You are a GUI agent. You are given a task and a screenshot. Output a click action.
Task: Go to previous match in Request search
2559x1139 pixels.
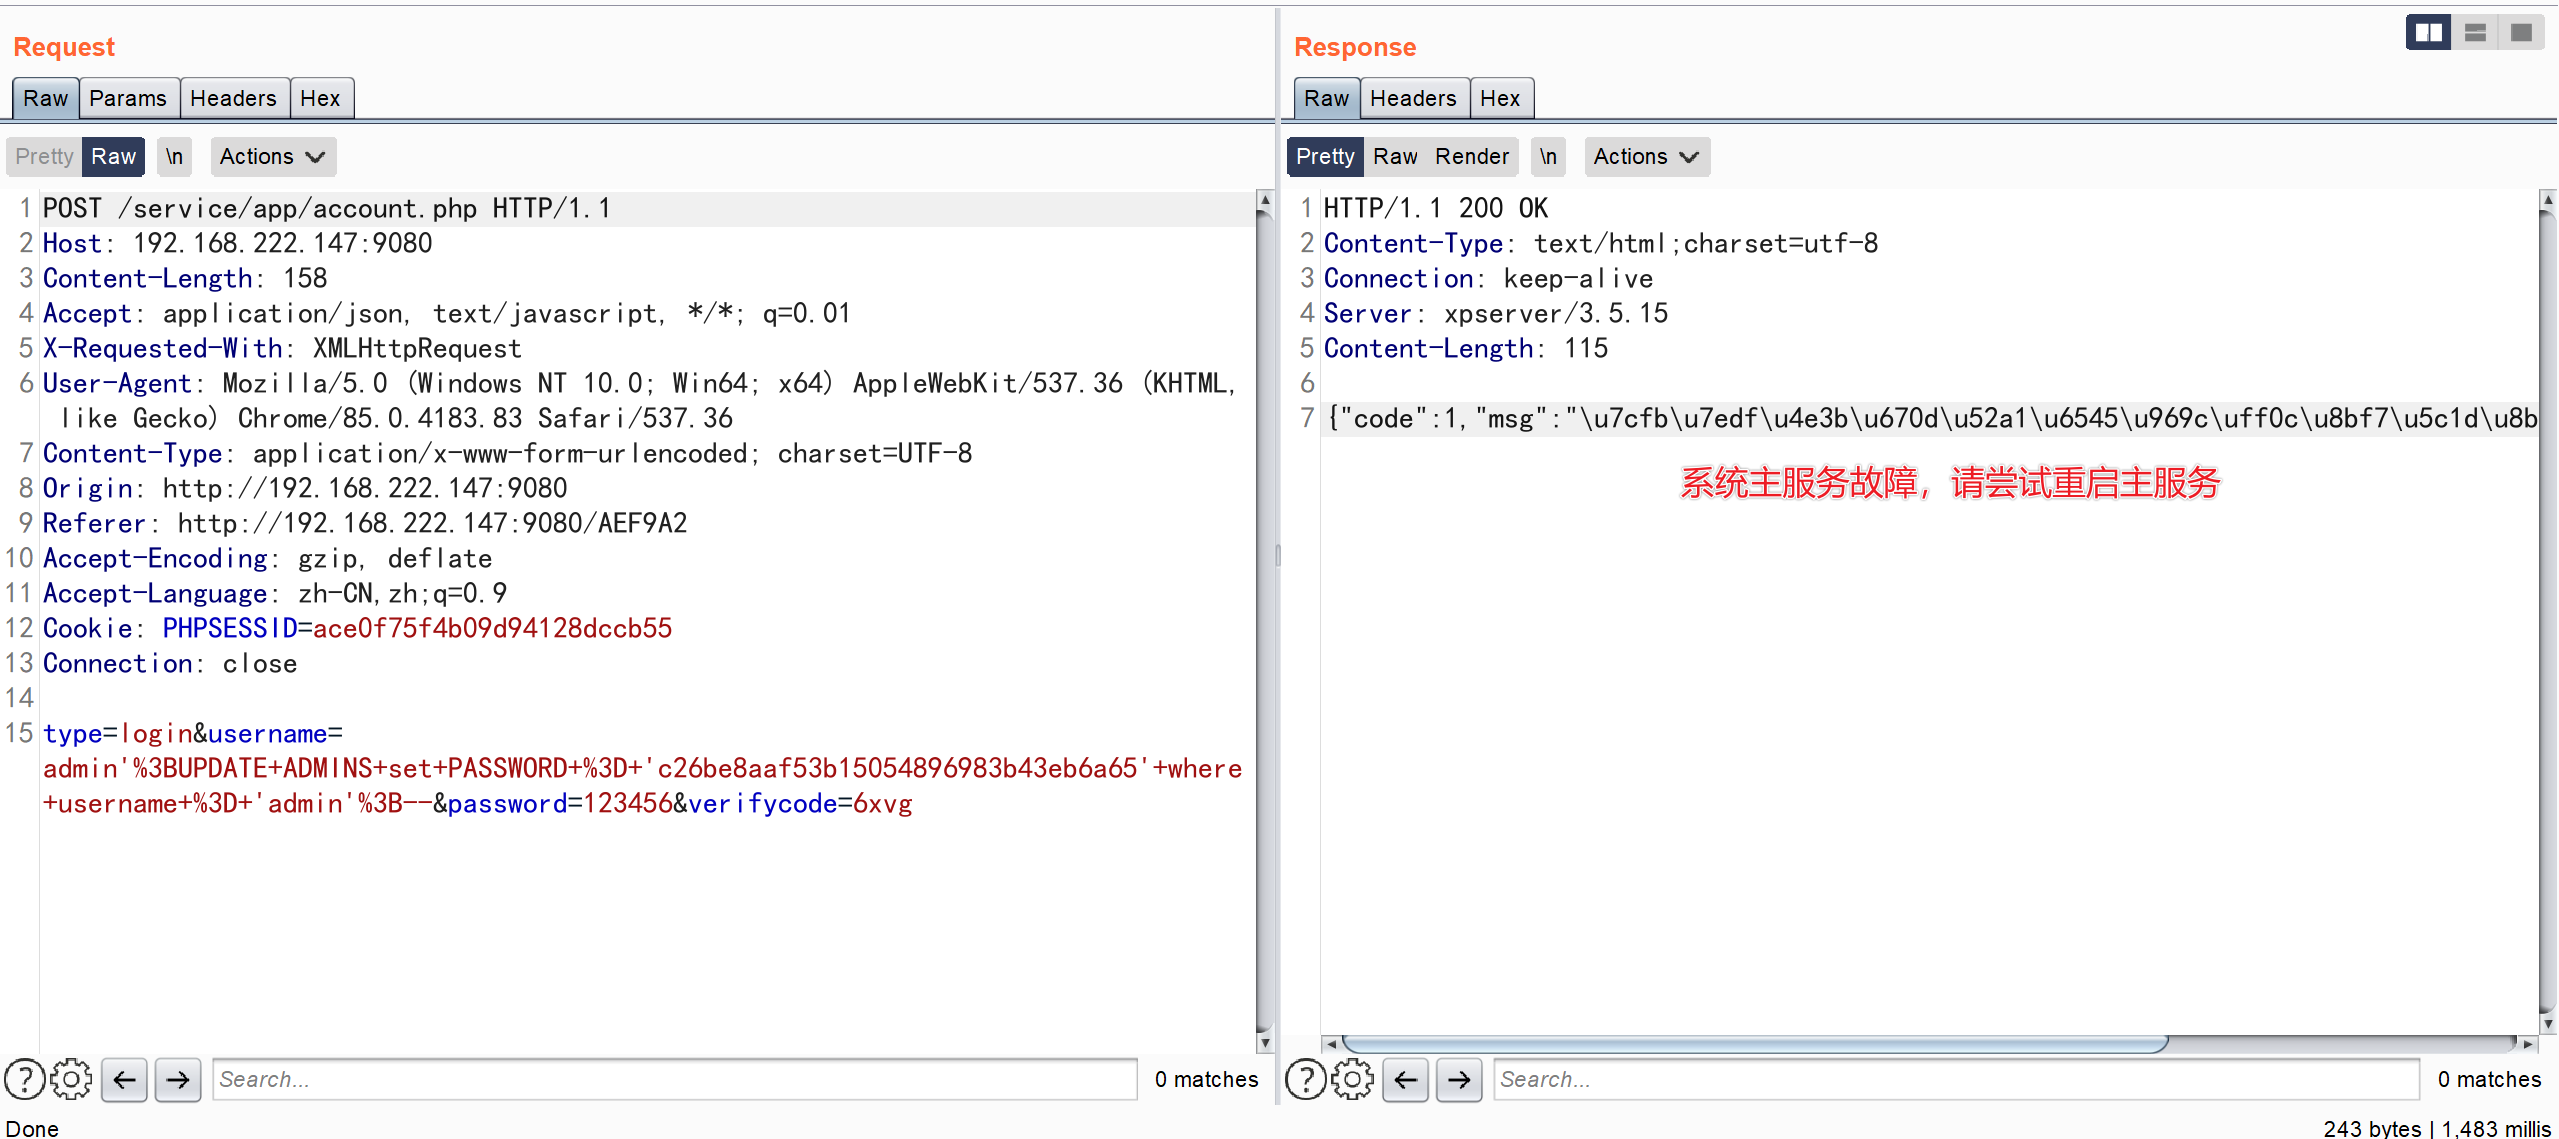pyautogui.click(x=125, y=1079)
